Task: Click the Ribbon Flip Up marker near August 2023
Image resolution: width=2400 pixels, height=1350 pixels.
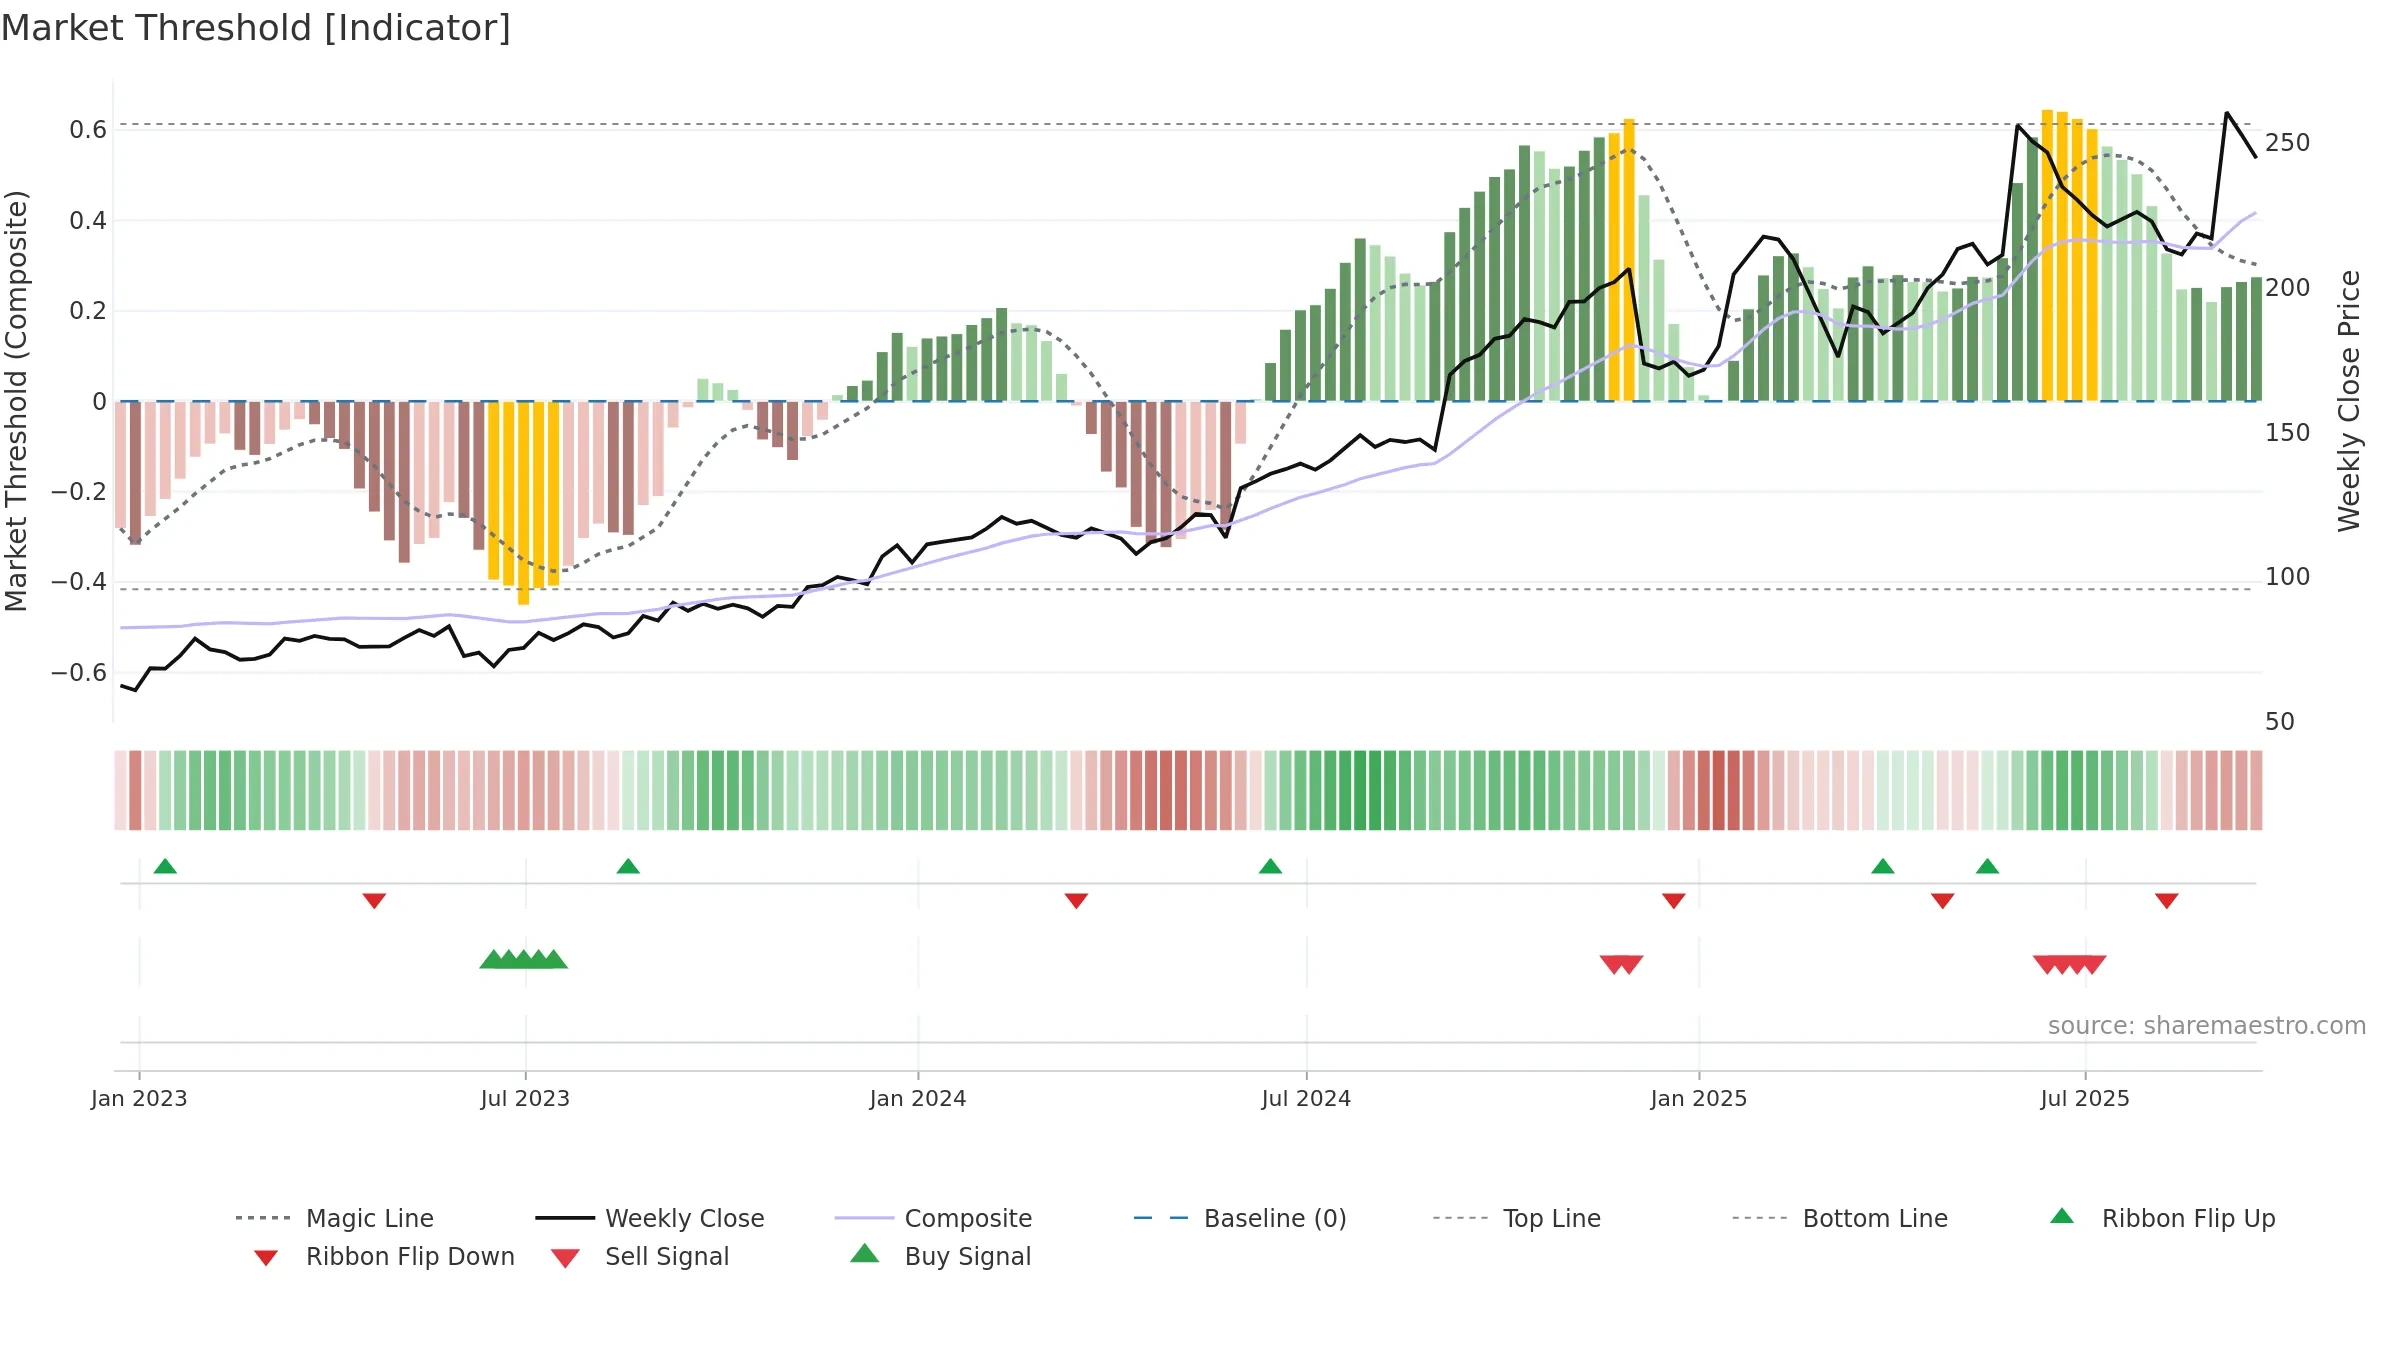Action: pos(628,866)
